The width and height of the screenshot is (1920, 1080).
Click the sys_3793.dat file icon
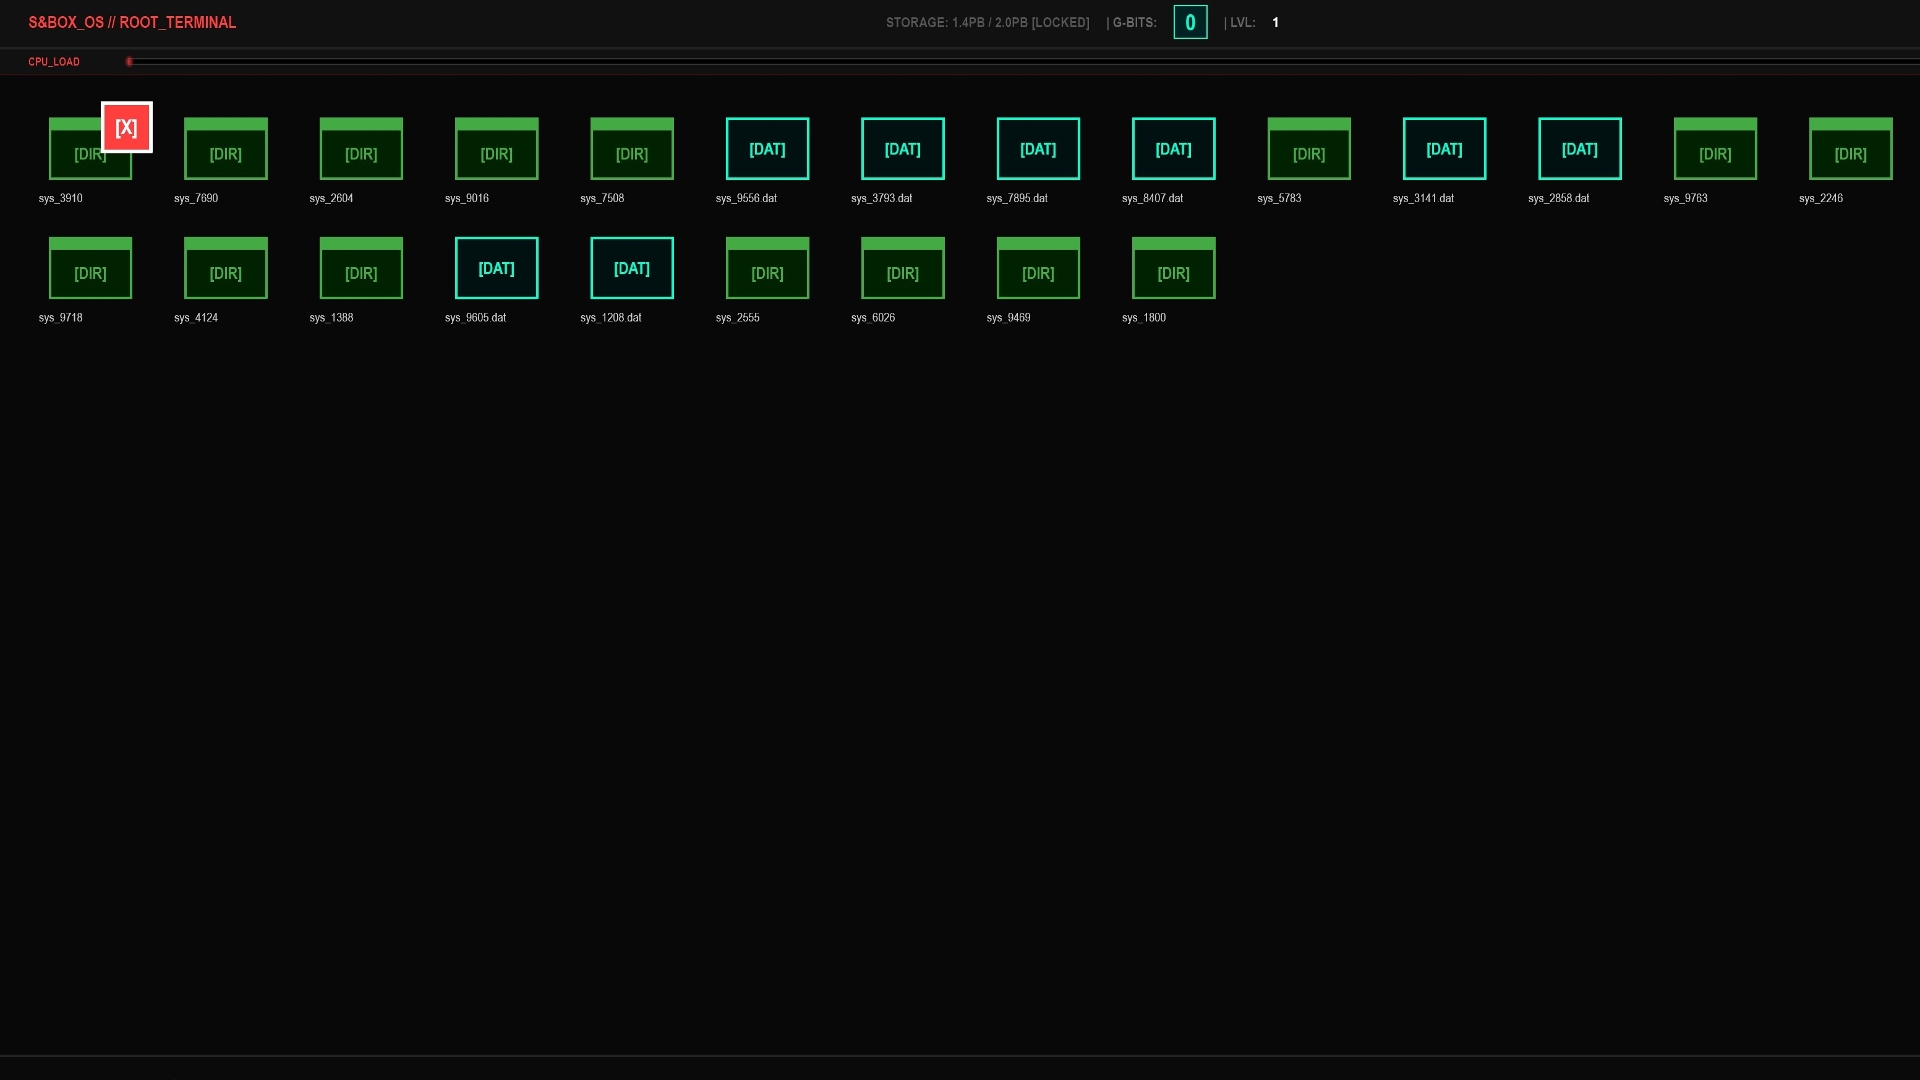[902, 149]
